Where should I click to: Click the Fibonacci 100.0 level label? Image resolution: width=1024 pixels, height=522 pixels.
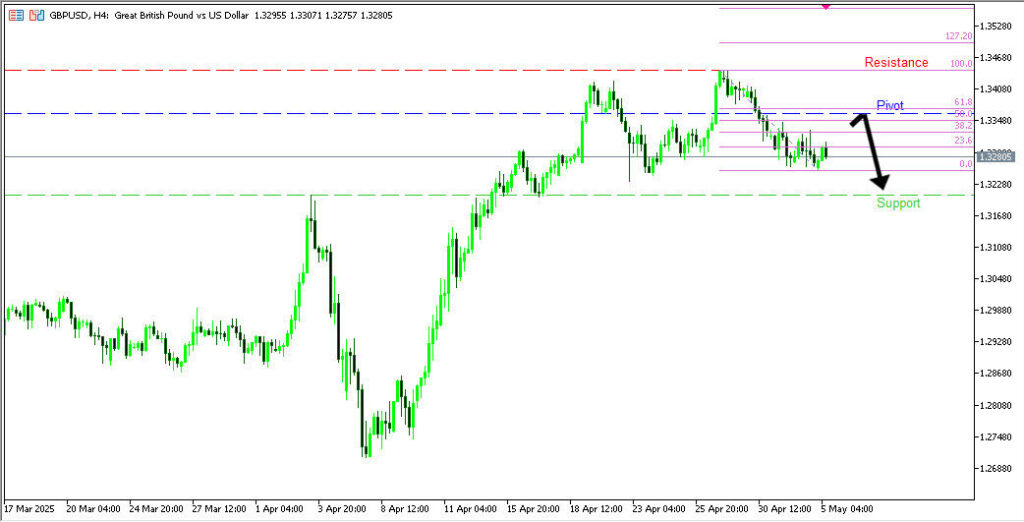tap(961, 64)
